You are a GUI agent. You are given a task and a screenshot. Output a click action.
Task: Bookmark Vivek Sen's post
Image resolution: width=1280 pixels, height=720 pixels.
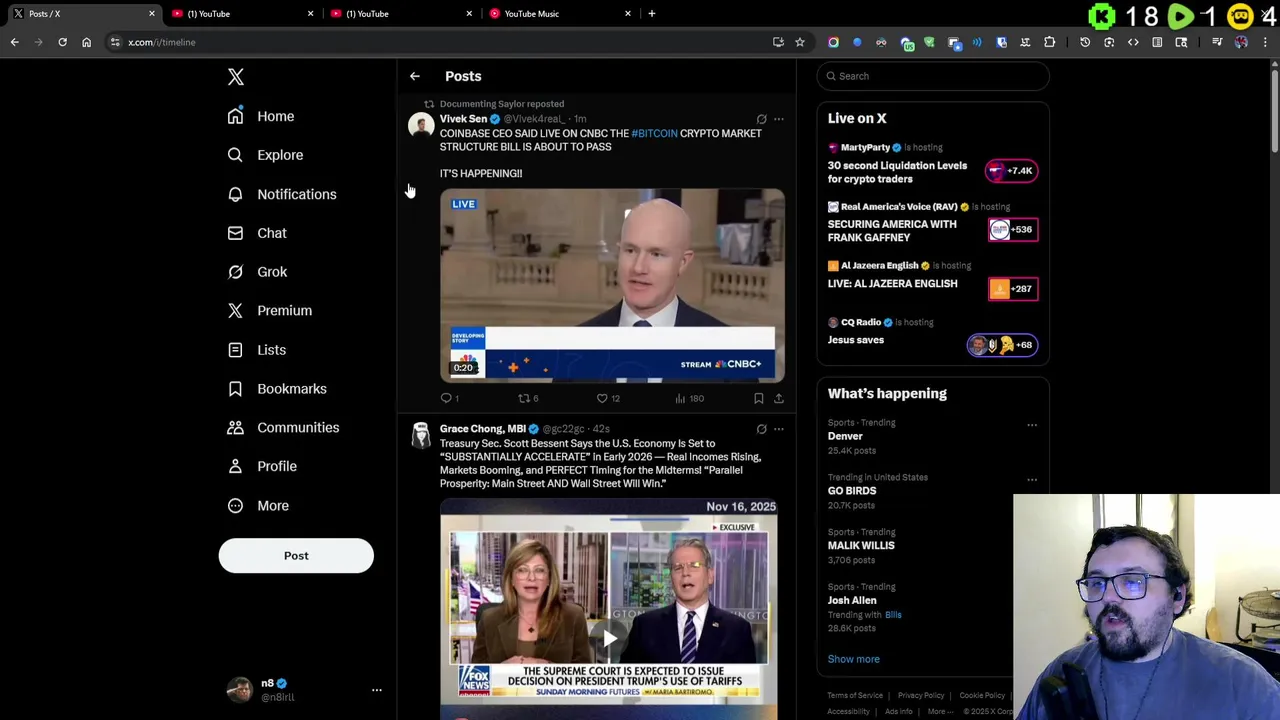pyautogui.click(x=758, y=398)
